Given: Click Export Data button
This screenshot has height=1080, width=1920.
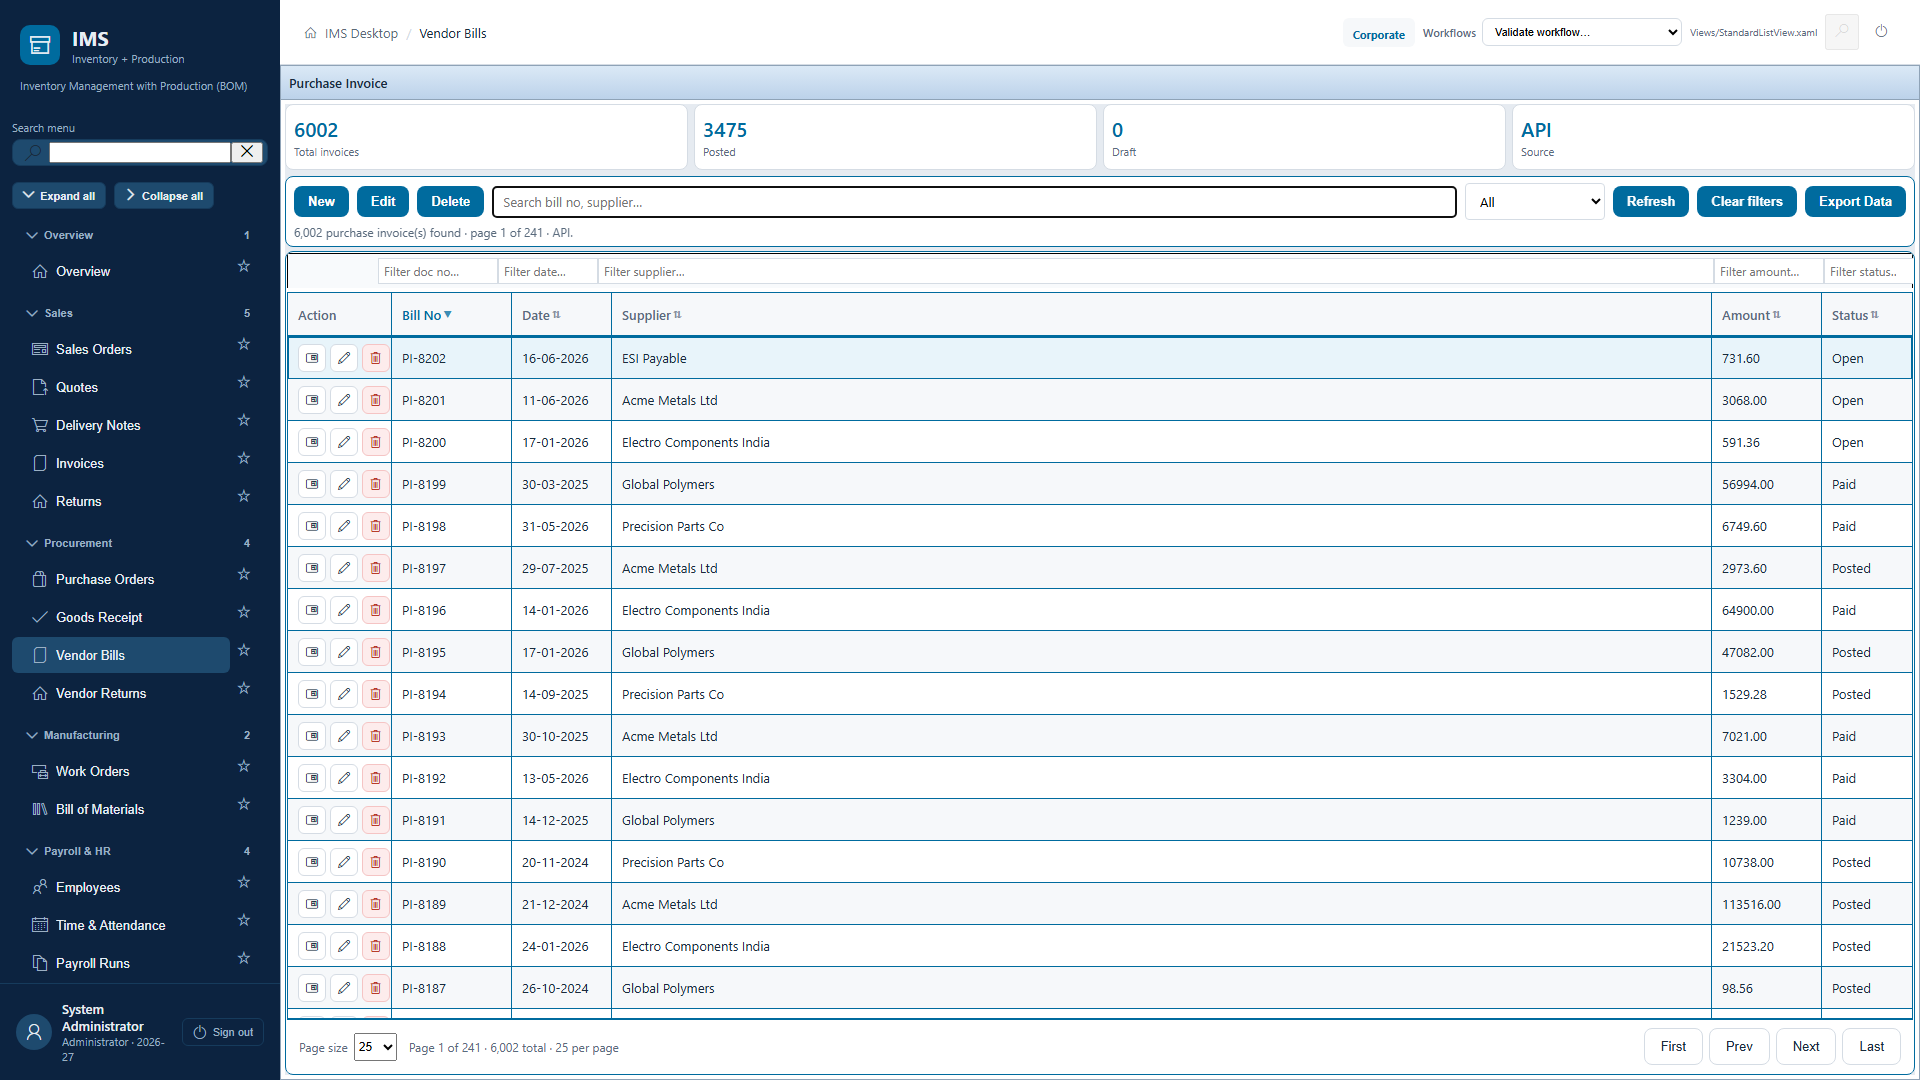Looking at the screenshot, I should coord(1855,201).
